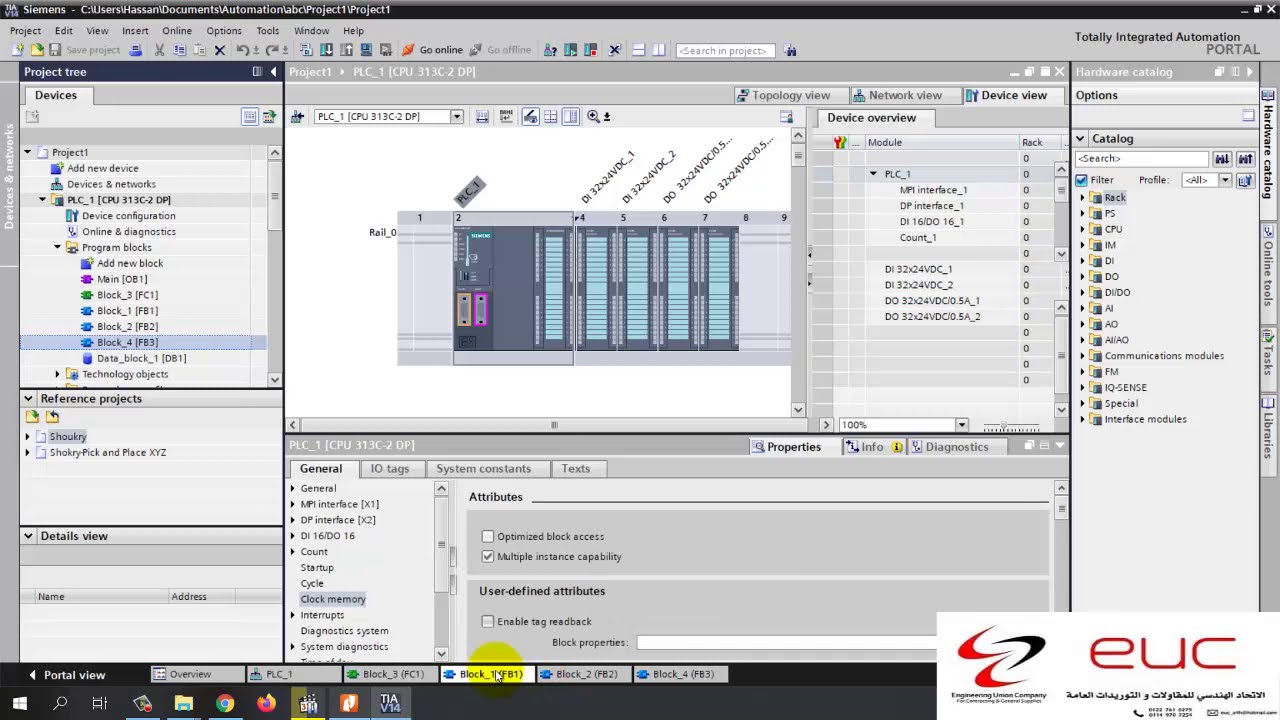Open the Insert menu
Image resolution: width=1280 pixels, height=720 pixels.
tap(135, 31)
